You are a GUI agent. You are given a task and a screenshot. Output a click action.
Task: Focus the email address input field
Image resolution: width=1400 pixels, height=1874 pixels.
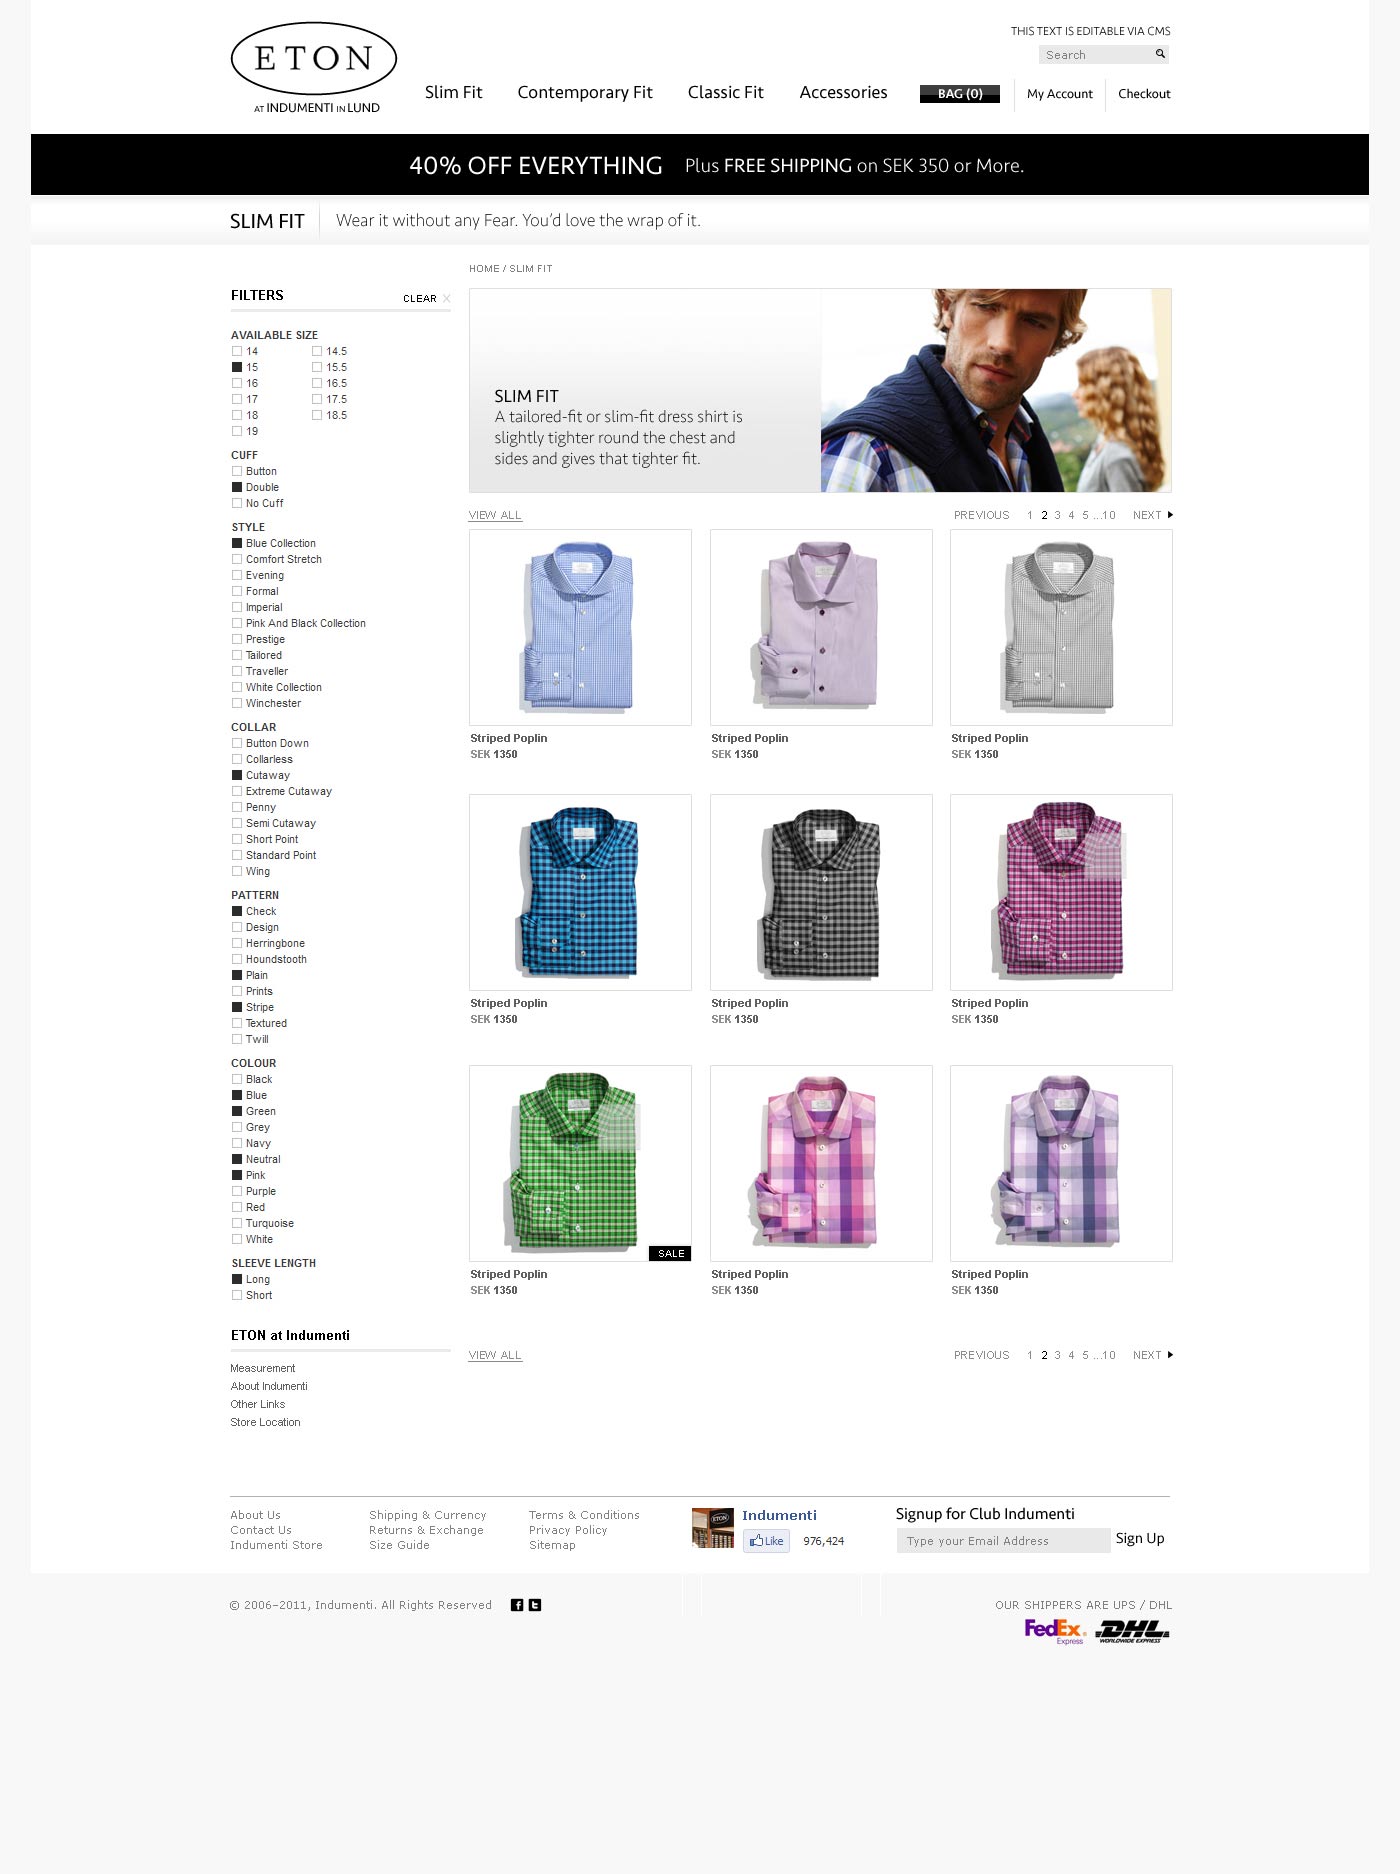(x=1003, y=1541)
